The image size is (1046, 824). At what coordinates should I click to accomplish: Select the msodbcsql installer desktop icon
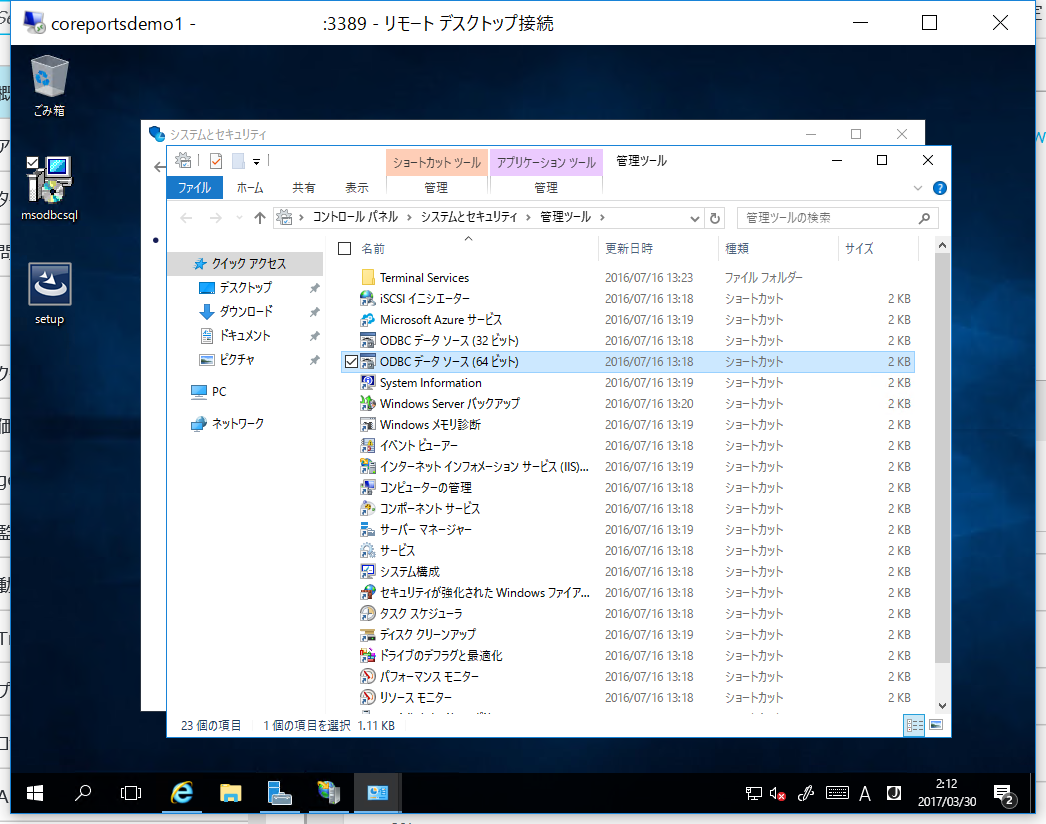(x=49, y=187)
